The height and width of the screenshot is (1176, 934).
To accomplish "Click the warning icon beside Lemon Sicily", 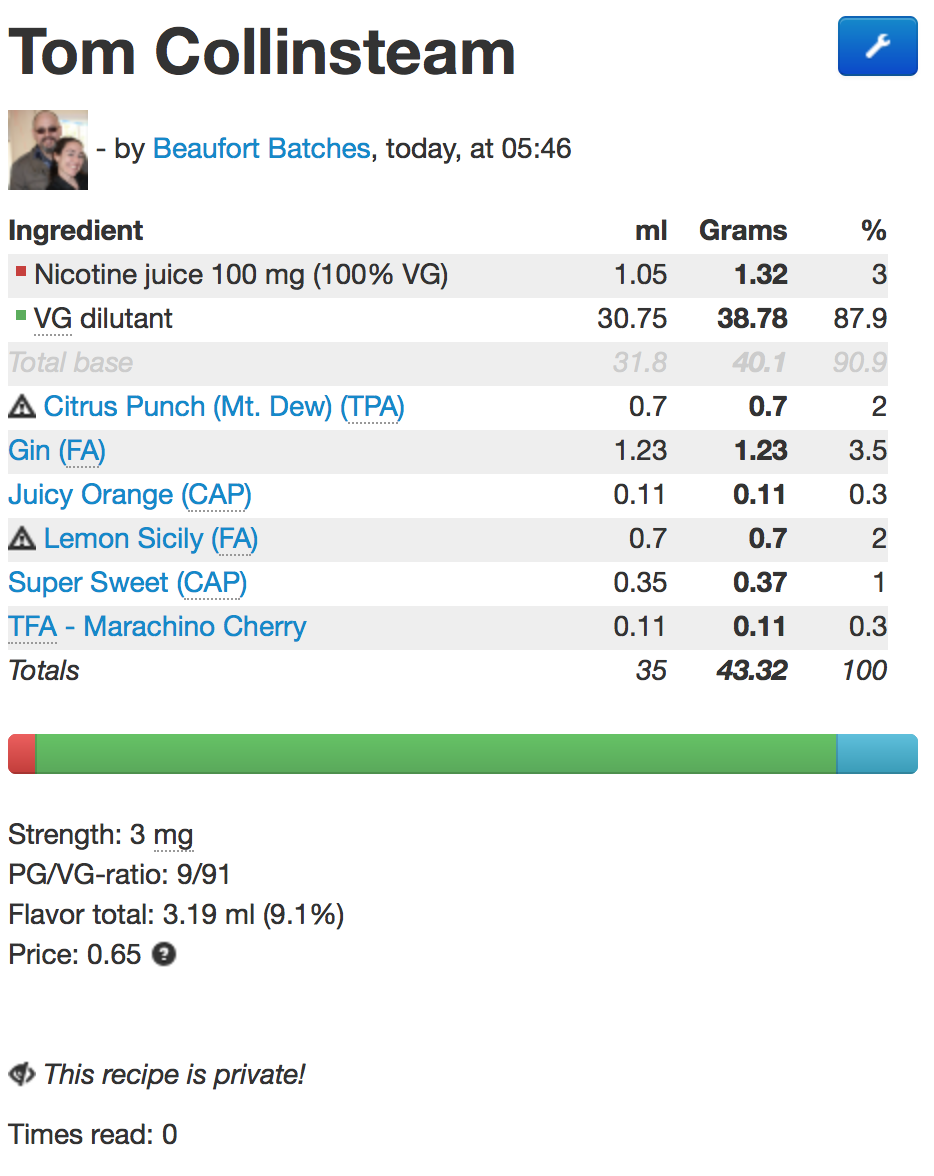I will coord(21,539).
